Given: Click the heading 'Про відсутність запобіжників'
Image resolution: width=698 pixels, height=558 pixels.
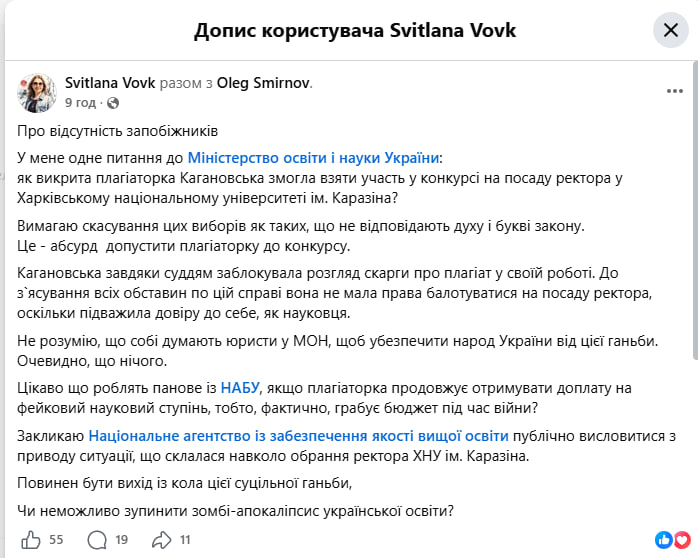Looking at the screenshot, I should coord(118,131).
